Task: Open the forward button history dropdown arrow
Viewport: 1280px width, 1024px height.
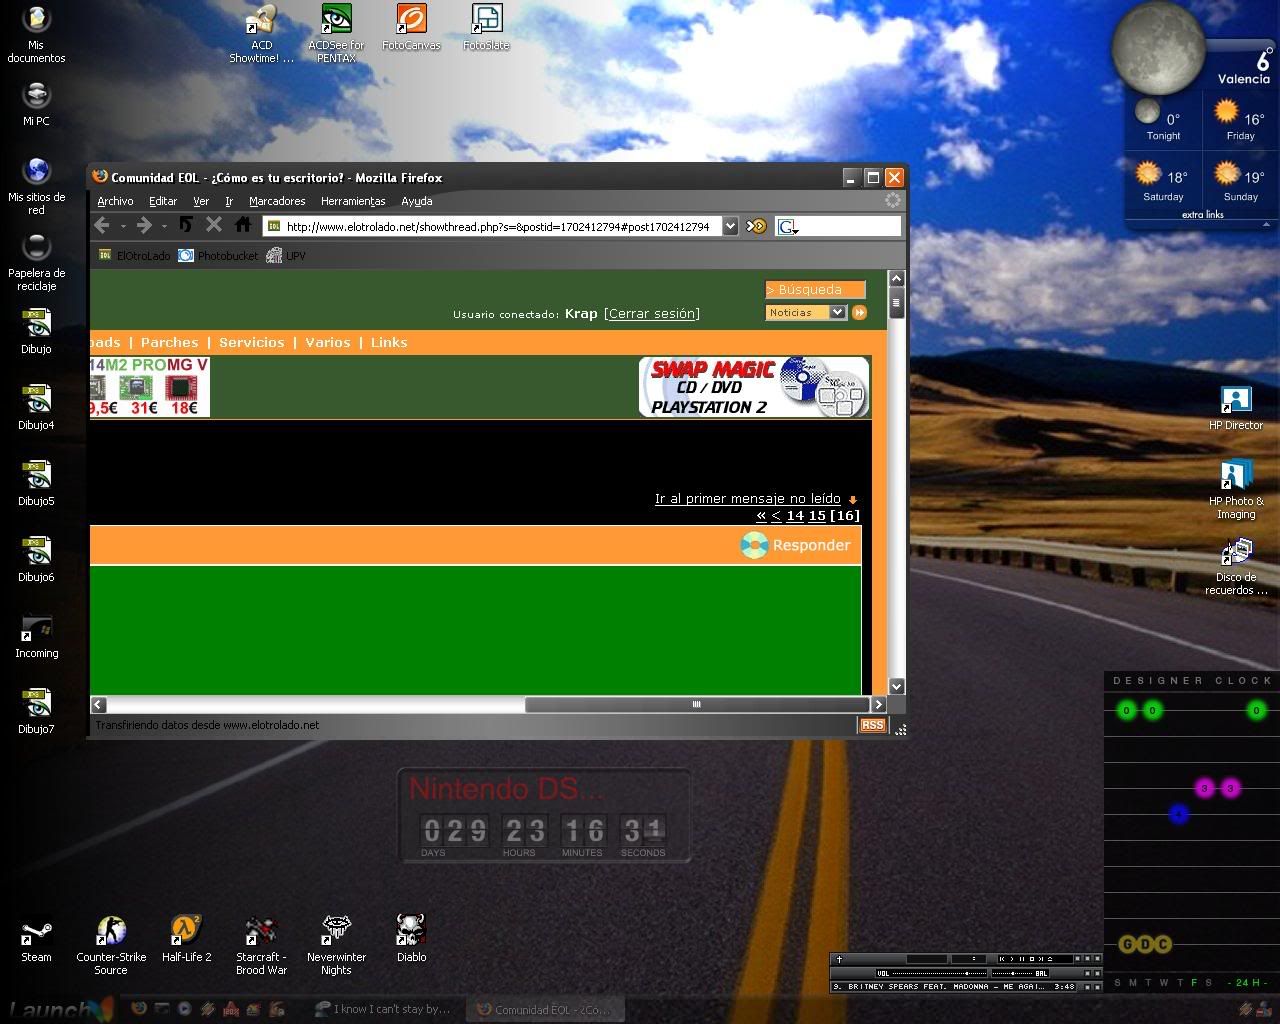Action: pos(164,227)
